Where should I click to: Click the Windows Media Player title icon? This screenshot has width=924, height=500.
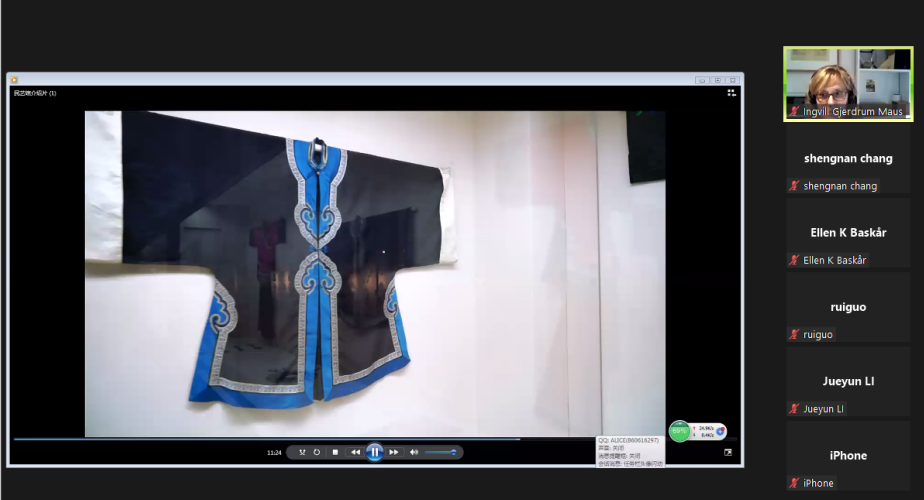pyautogui.click(x=14, y=80)
